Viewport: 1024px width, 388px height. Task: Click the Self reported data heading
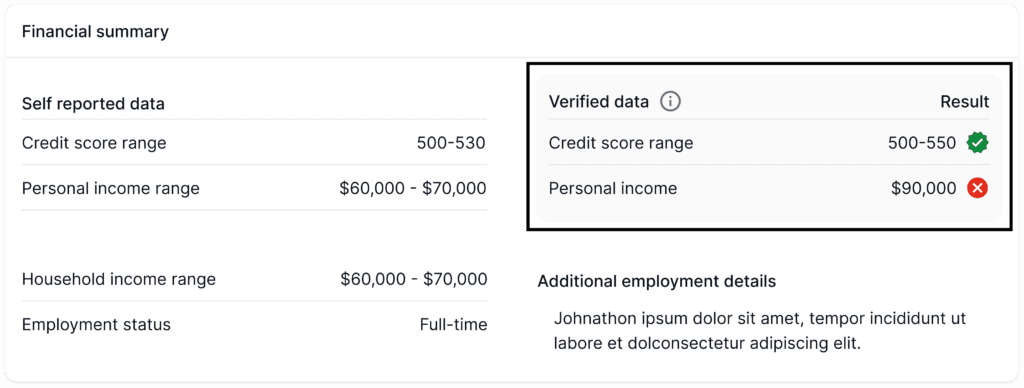[93, 104]
